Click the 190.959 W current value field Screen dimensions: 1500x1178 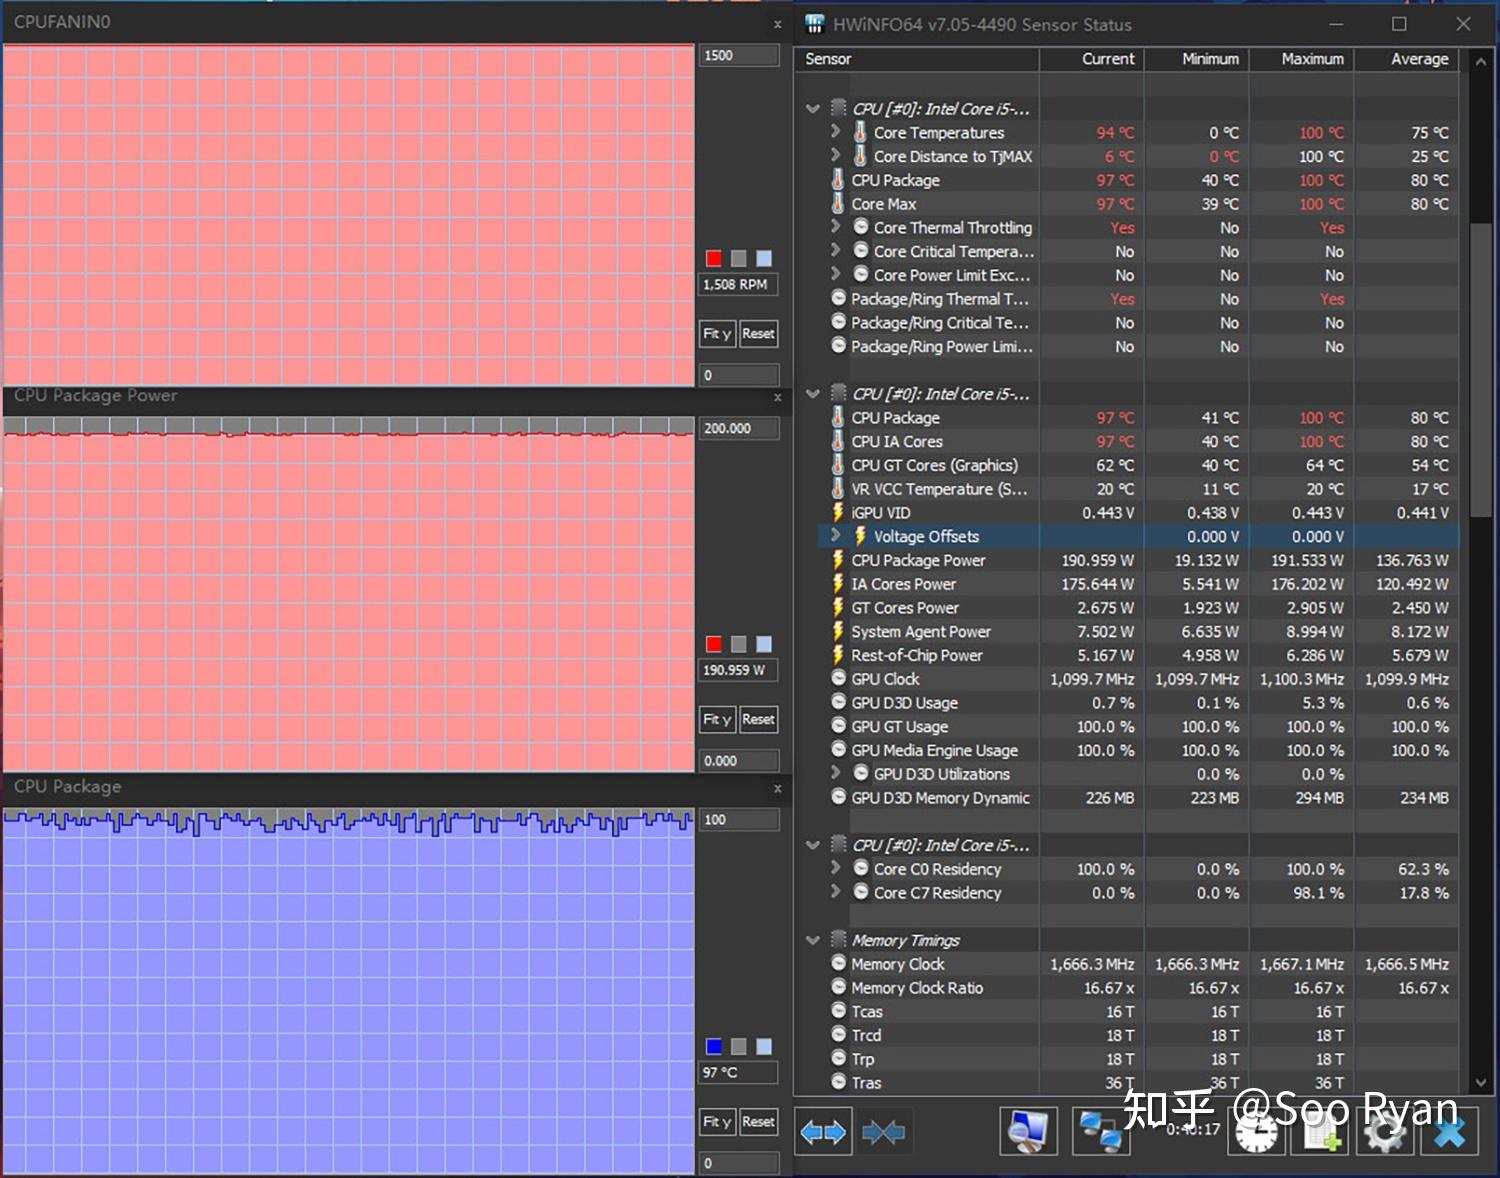pyautogui.click(x=739, y=670)
